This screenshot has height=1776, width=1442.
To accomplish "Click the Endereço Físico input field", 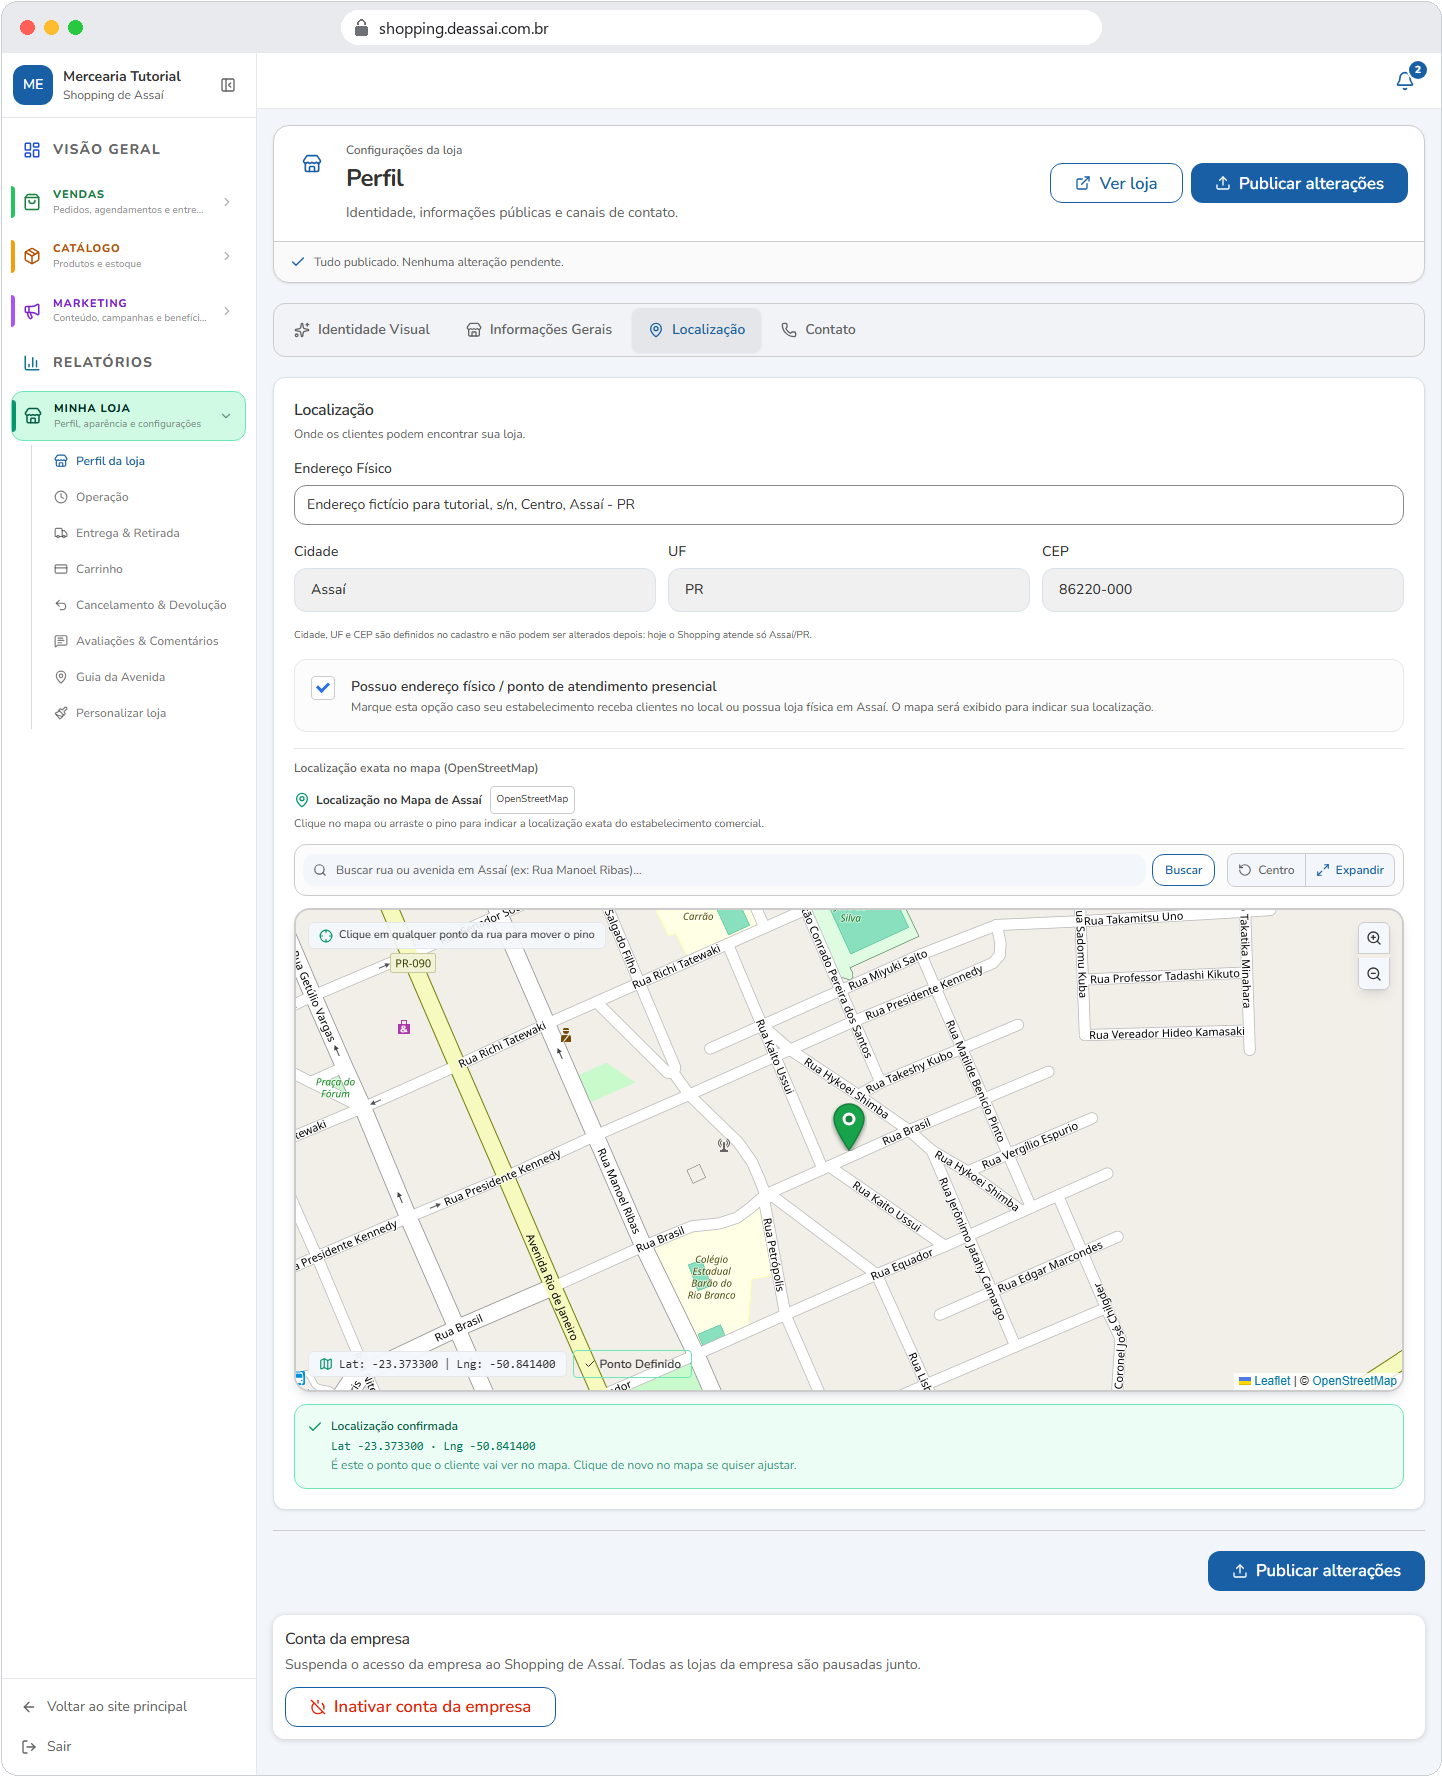I will [848, 505].
